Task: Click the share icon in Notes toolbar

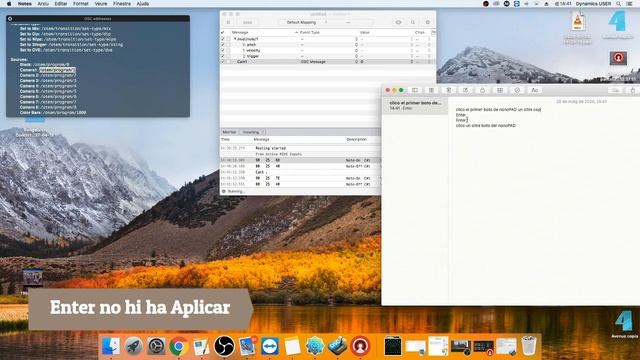Action: (633, 90)
